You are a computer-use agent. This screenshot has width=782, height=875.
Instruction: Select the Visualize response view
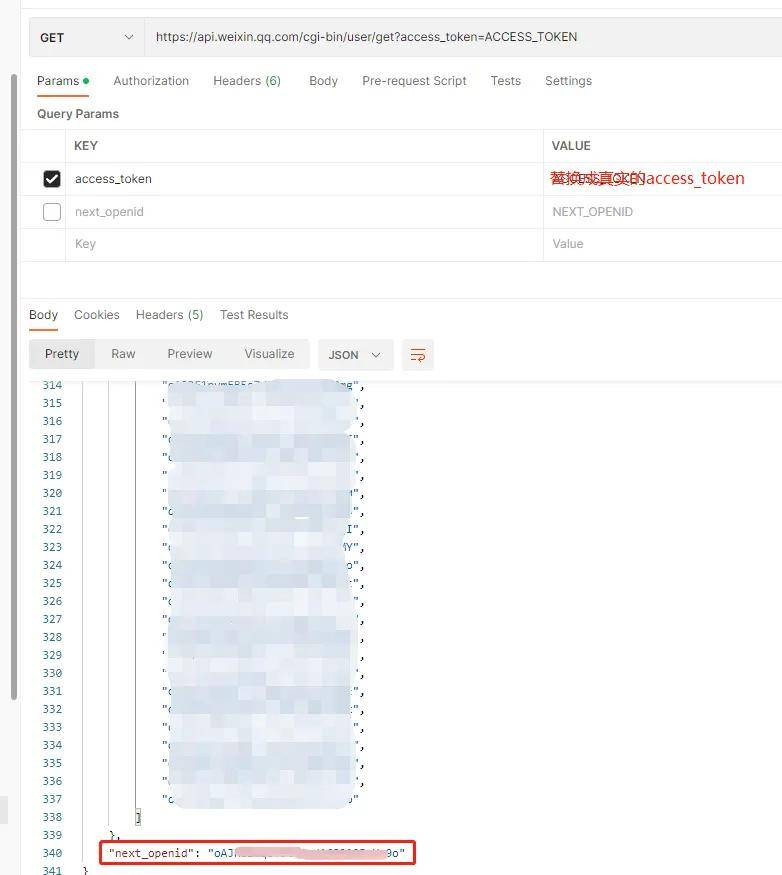point(269,354)
